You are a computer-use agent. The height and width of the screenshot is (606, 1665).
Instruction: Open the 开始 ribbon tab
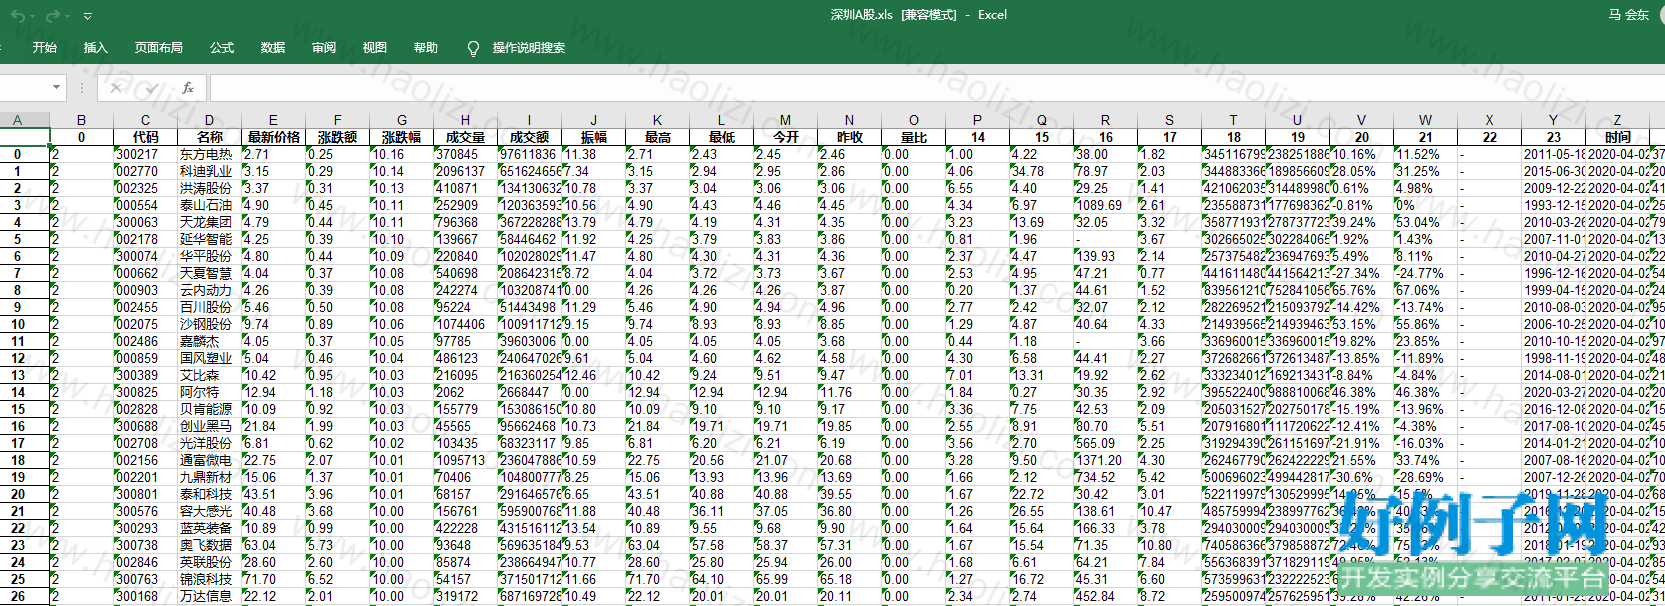(45, 48)
